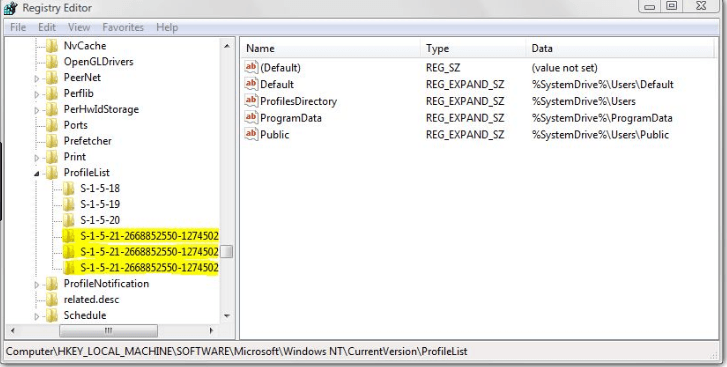Expand the Schedule key
Screen dimensions: 727x367
(37, 316)
